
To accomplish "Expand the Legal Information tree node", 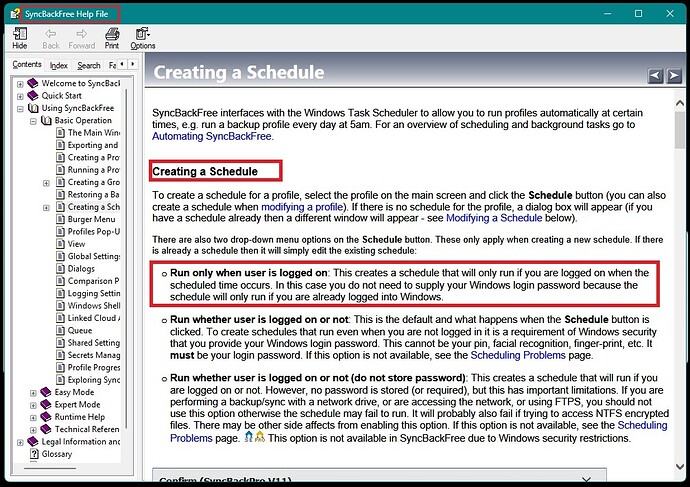I will pos(19,441).
